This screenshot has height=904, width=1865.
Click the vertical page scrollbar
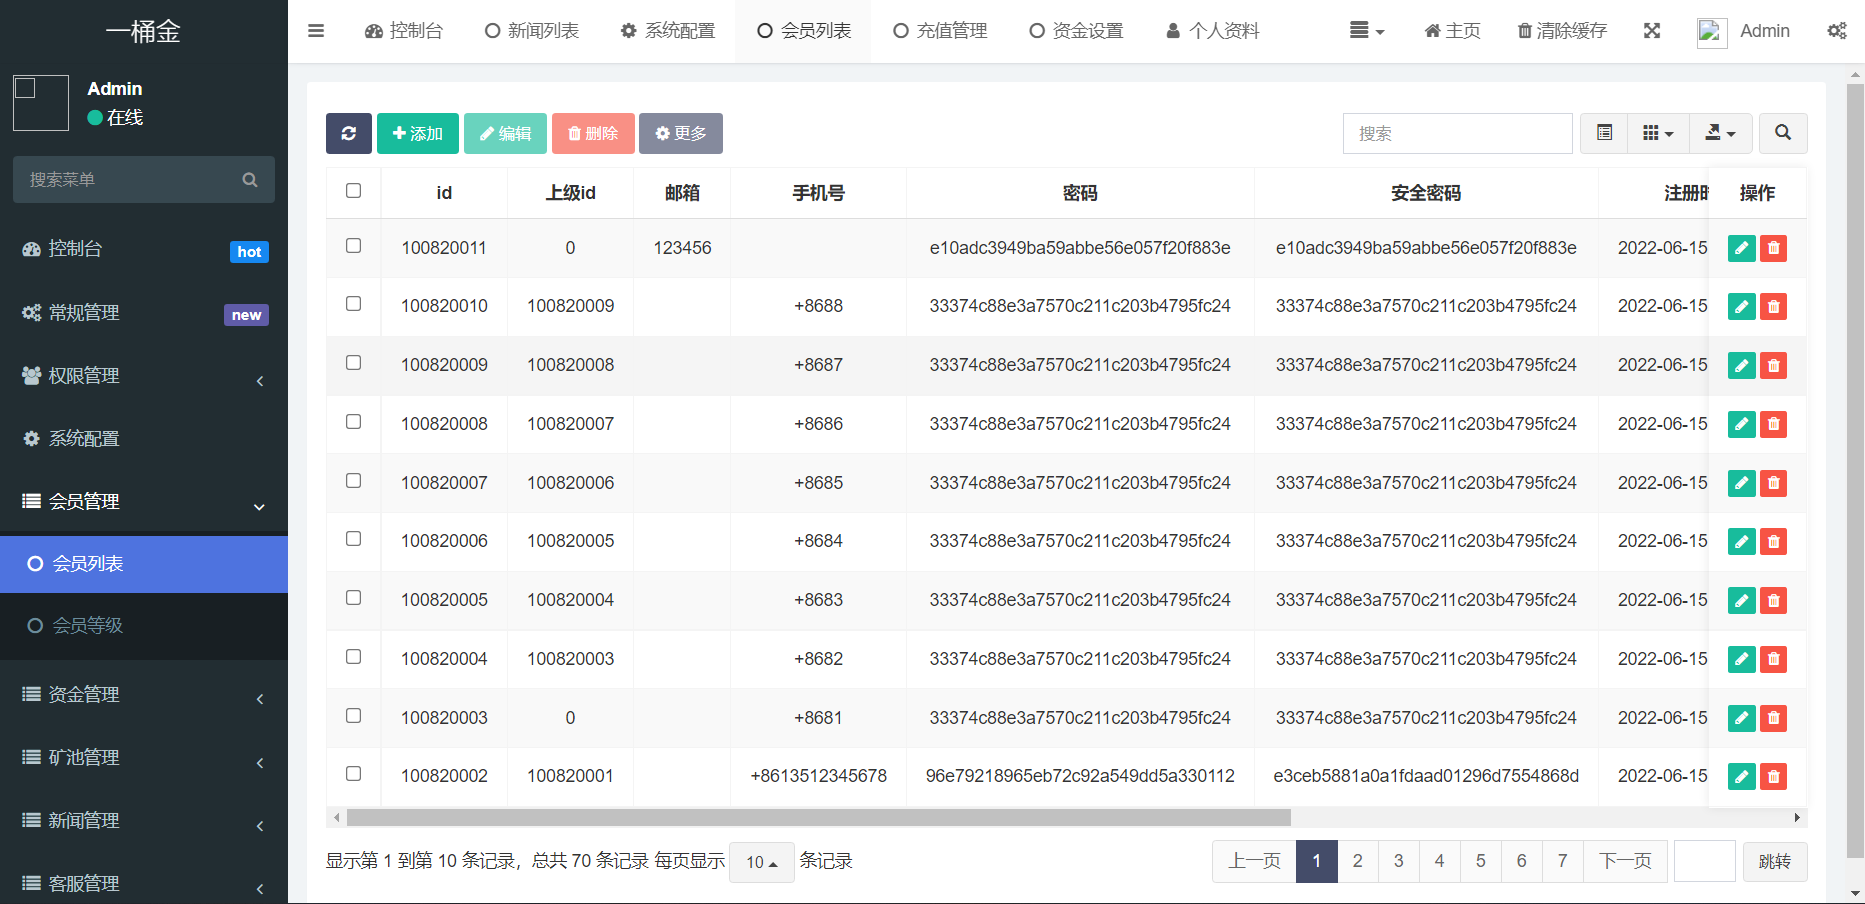click(1856, 470)
